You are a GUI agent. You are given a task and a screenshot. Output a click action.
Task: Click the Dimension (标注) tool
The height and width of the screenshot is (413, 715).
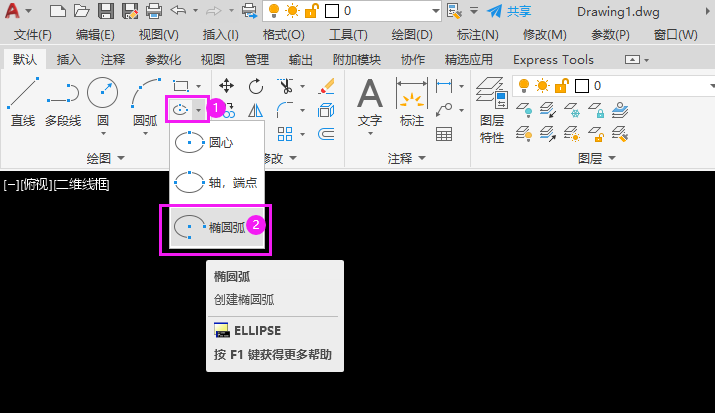(x=412, y=103)
